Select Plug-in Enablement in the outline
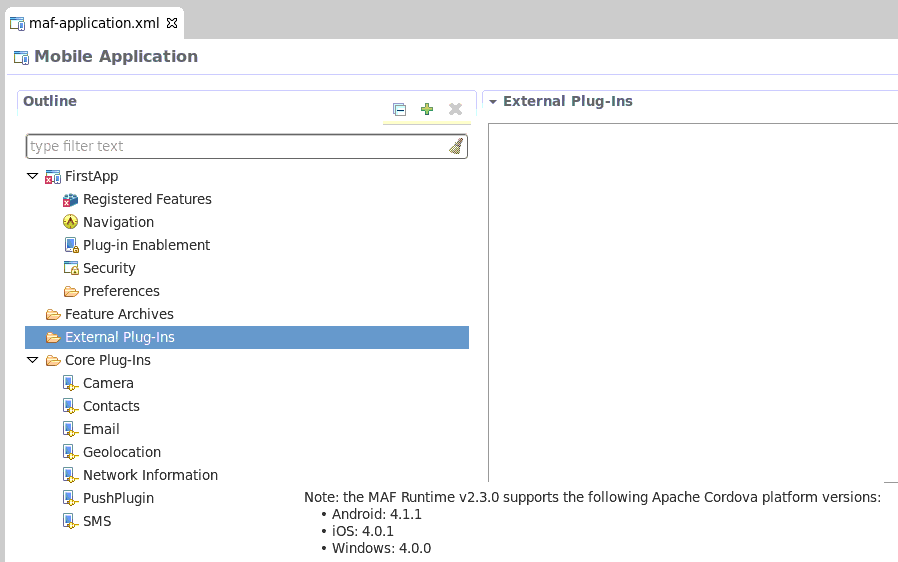This screenshot has height=562, width=898. (146, 245)
